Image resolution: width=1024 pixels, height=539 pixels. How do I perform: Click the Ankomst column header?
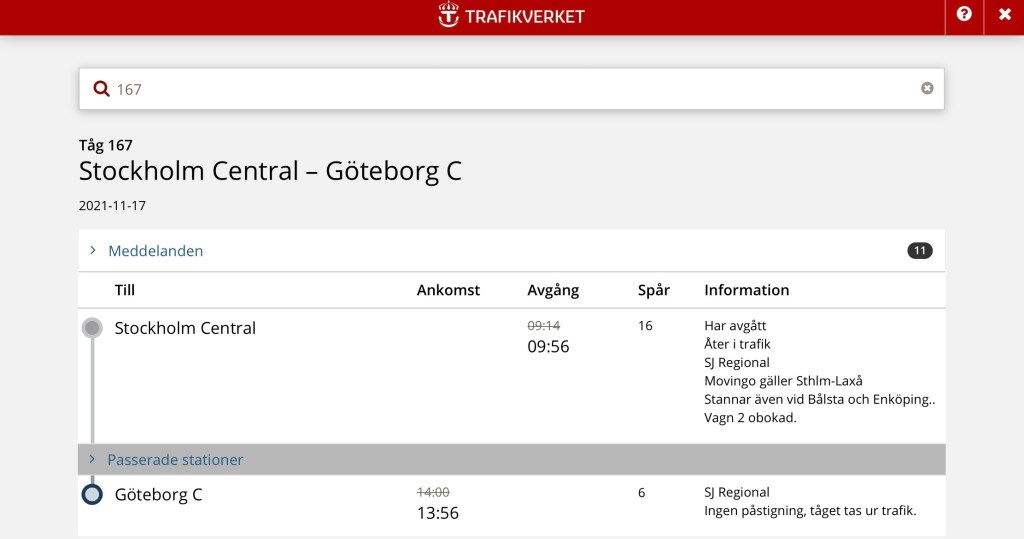coord(448,290)
